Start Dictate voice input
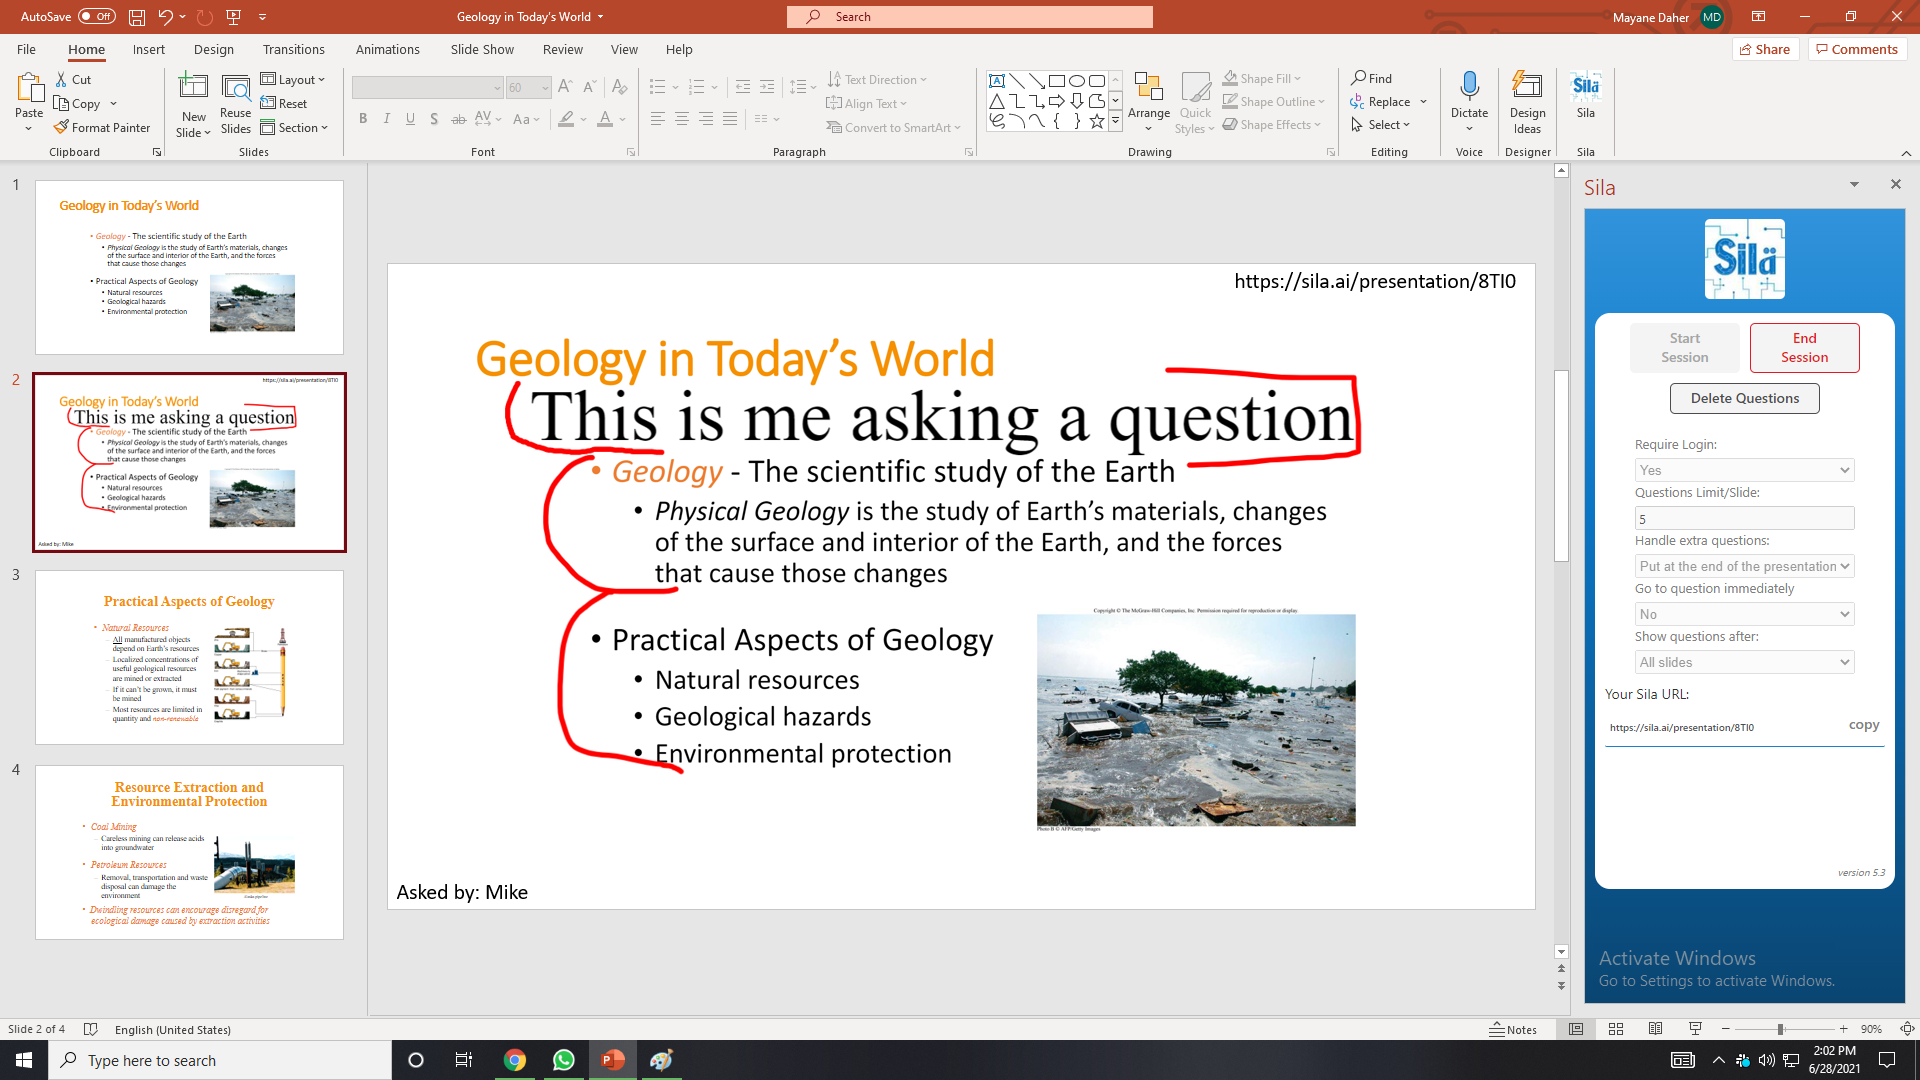This screenshot has width=1920, height=1080. [x=1469, y=92]
